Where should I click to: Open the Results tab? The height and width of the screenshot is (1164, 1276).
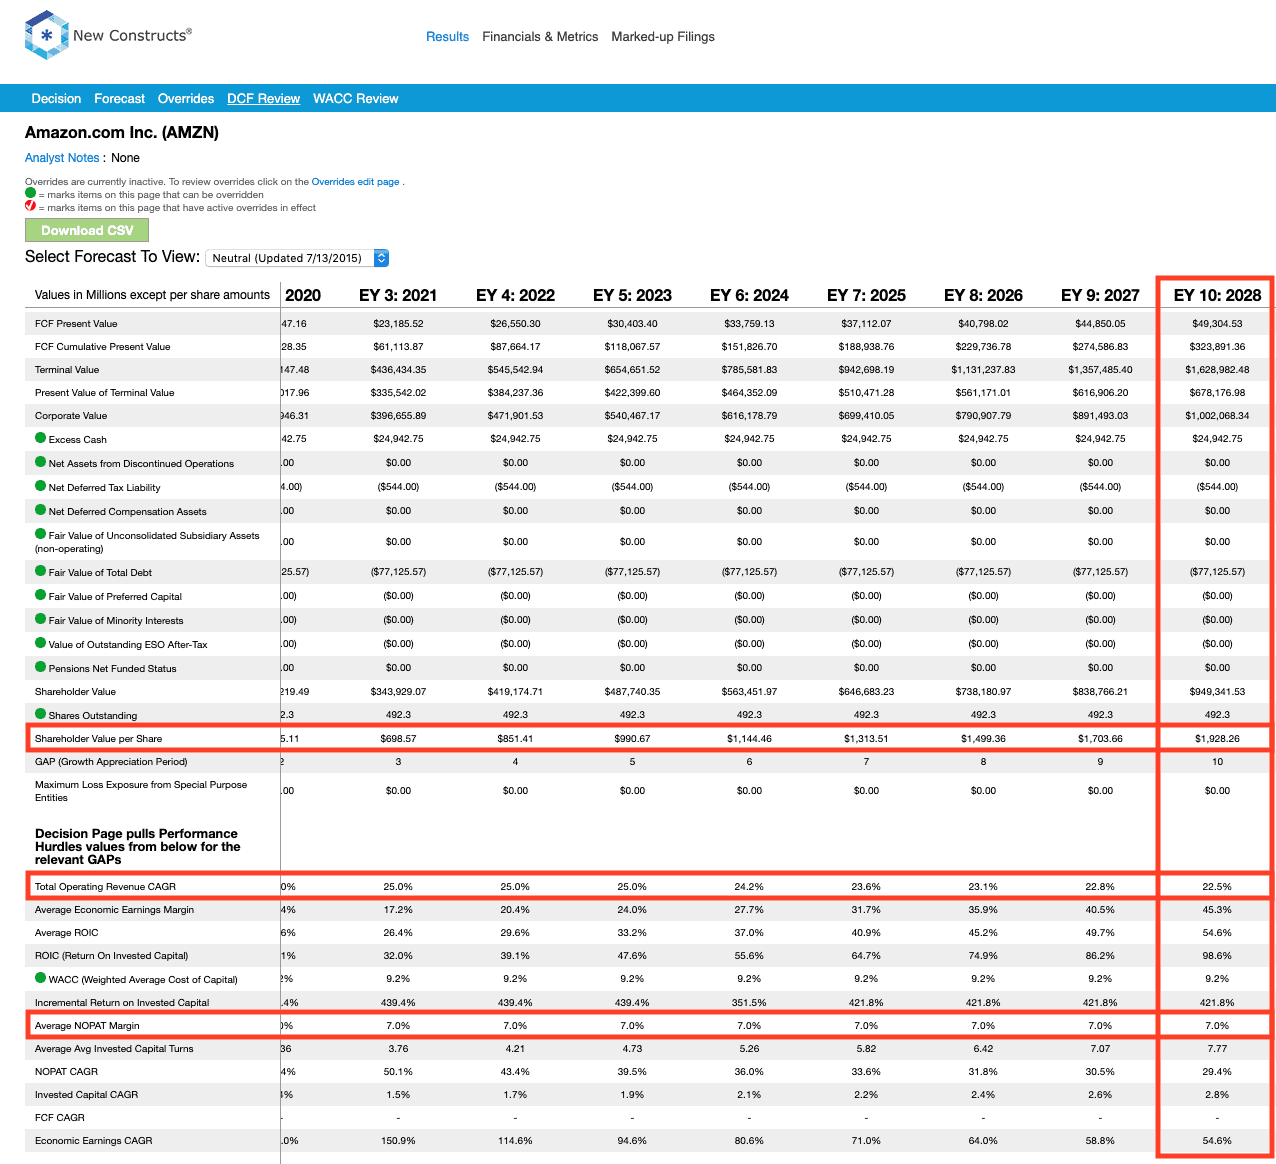point(447,37)
